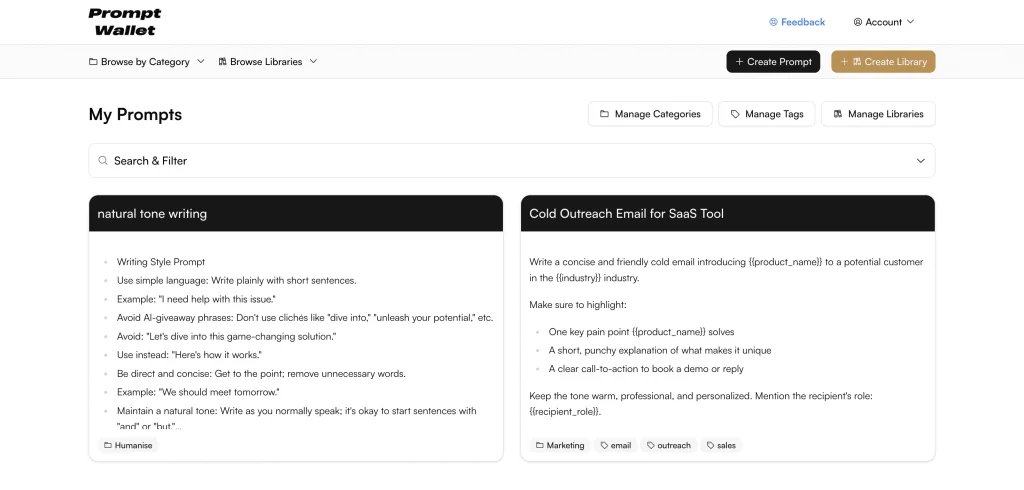Open Manage Categories
The width and height of the screenshot is (1024, 490).
(650, 114)
